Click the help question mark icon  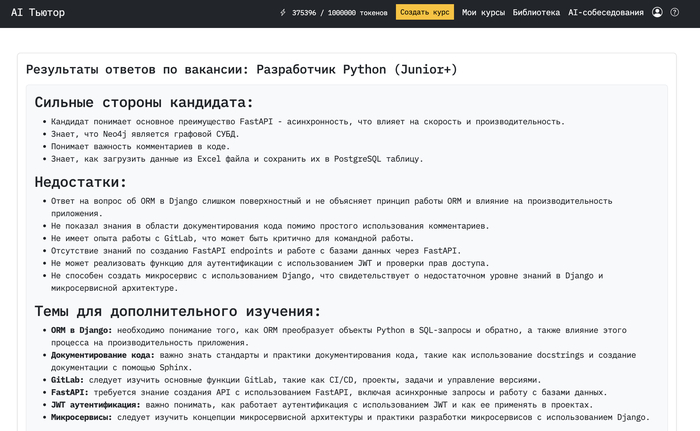pos(673,13)
